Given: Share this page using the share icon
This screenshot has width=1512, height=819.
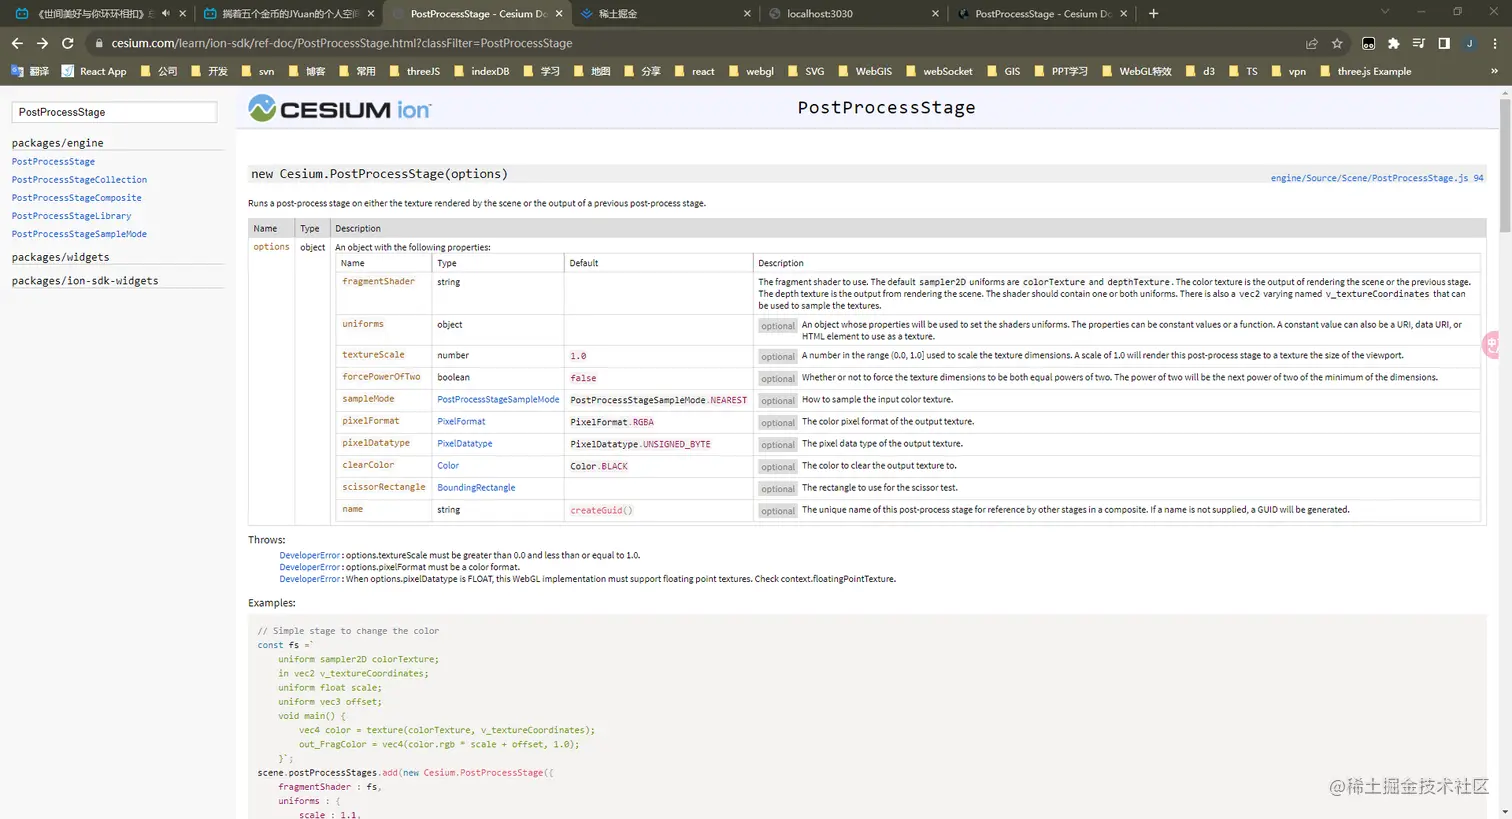Looking at the screenshot, I should (1312, 43).
